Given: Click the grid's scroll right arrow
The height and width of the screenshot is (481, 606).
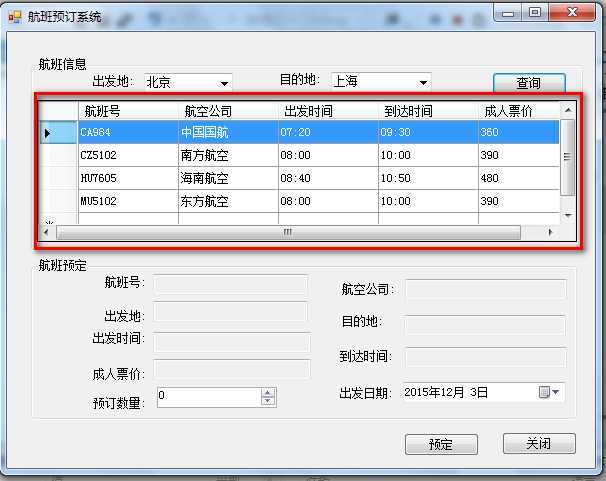Looking at the screenshot, I should click(x=550, y=232).
